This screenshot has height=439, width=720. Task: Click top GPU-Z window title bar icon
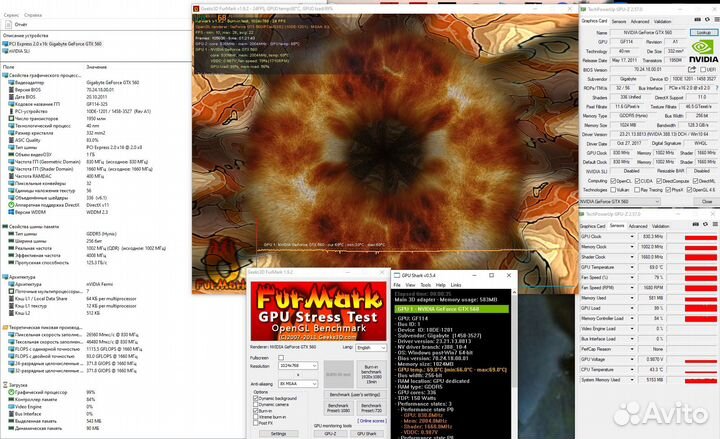584,9
